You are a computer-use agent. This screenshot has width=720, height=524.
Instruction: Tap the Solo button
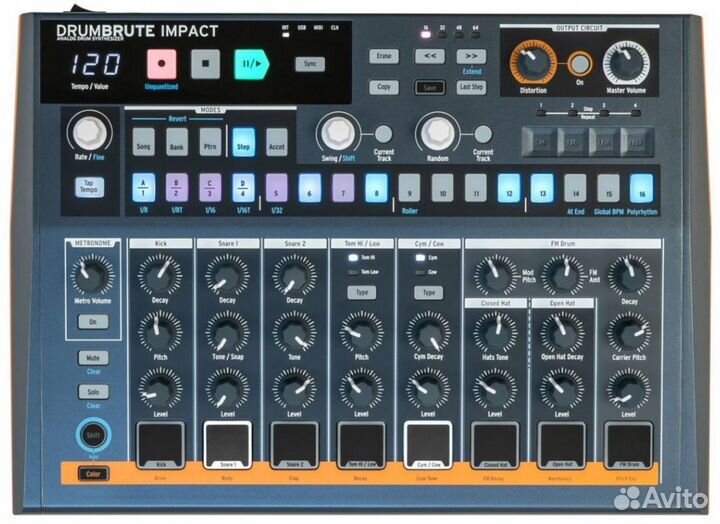point(93,392)
